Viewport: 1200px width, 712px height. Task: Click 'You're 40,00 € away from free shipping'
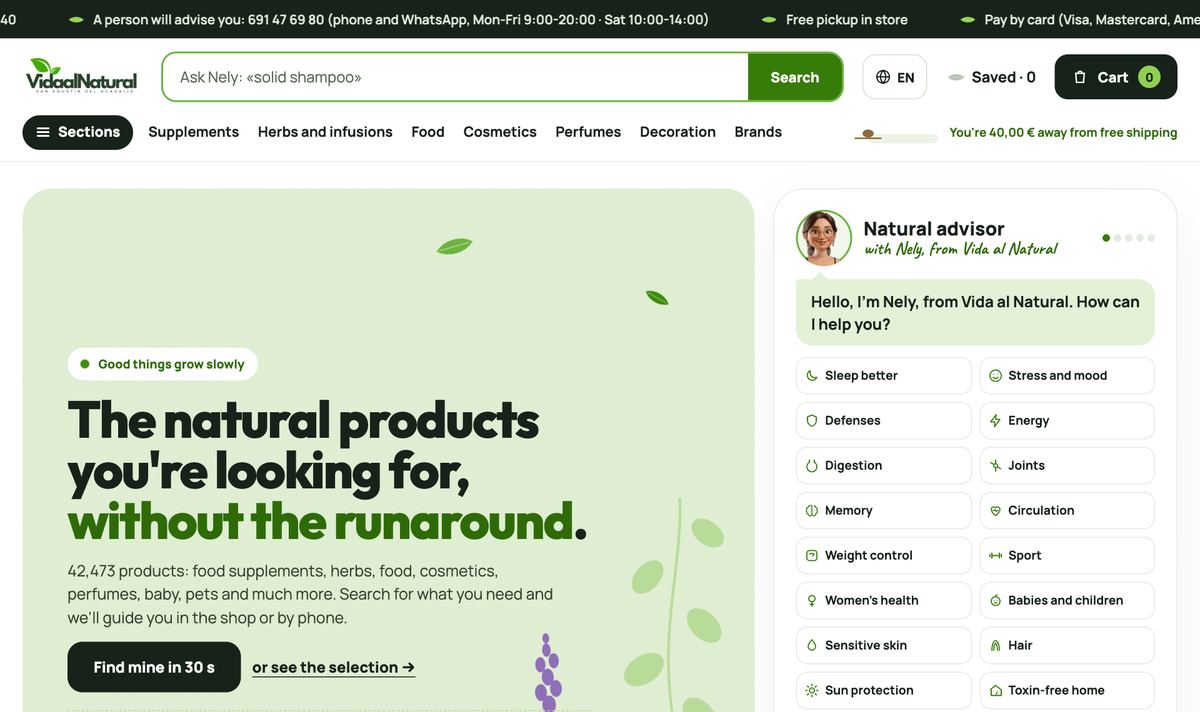pos(1063,132)
